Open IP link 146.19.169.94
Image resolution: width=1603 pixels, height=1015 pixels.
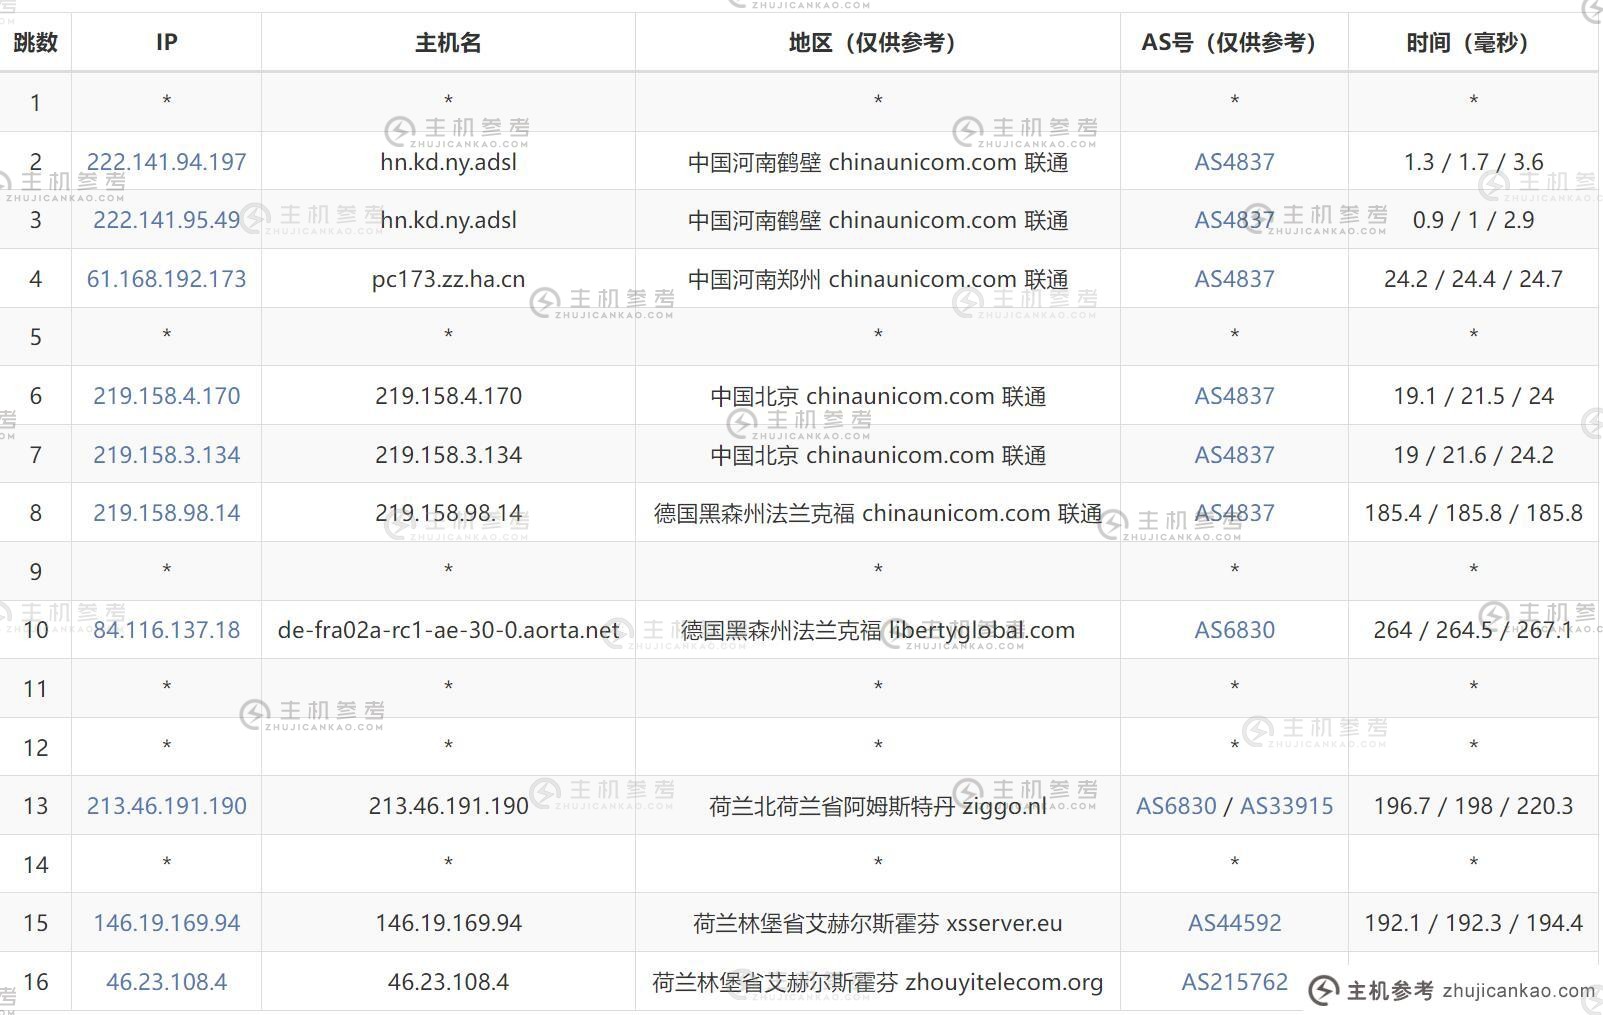tap(166, 923)
